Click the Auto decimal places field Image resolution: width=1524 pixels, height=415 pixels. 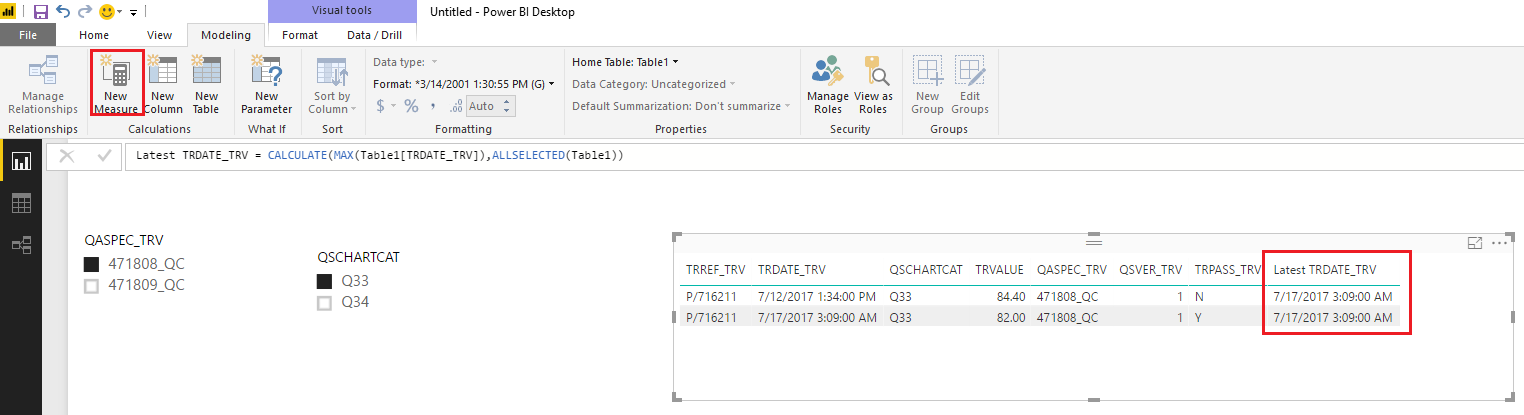(x=482, y=106)
